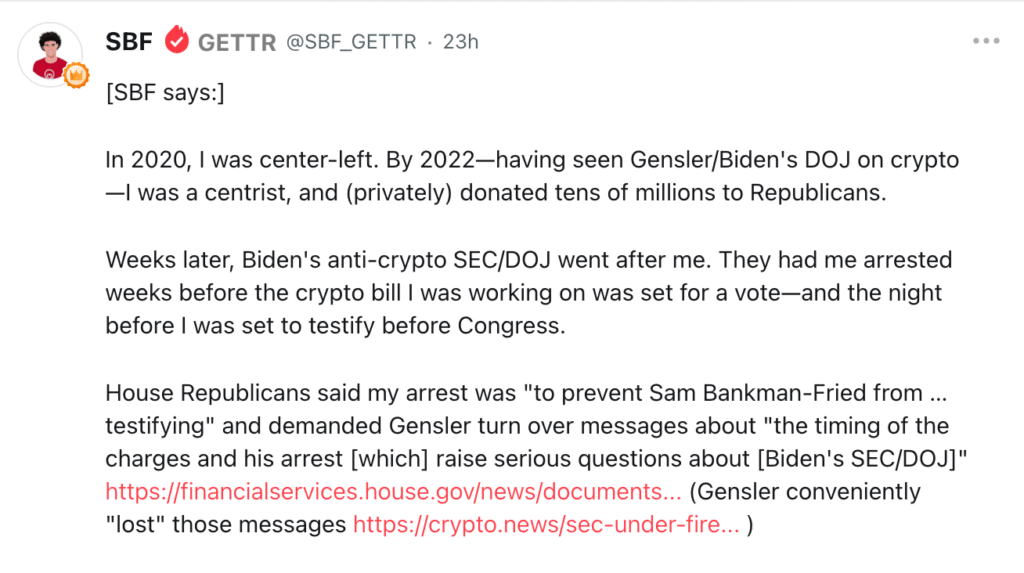Click the line about donating to Republicans
1024x573 pixels.
[495, 194]
